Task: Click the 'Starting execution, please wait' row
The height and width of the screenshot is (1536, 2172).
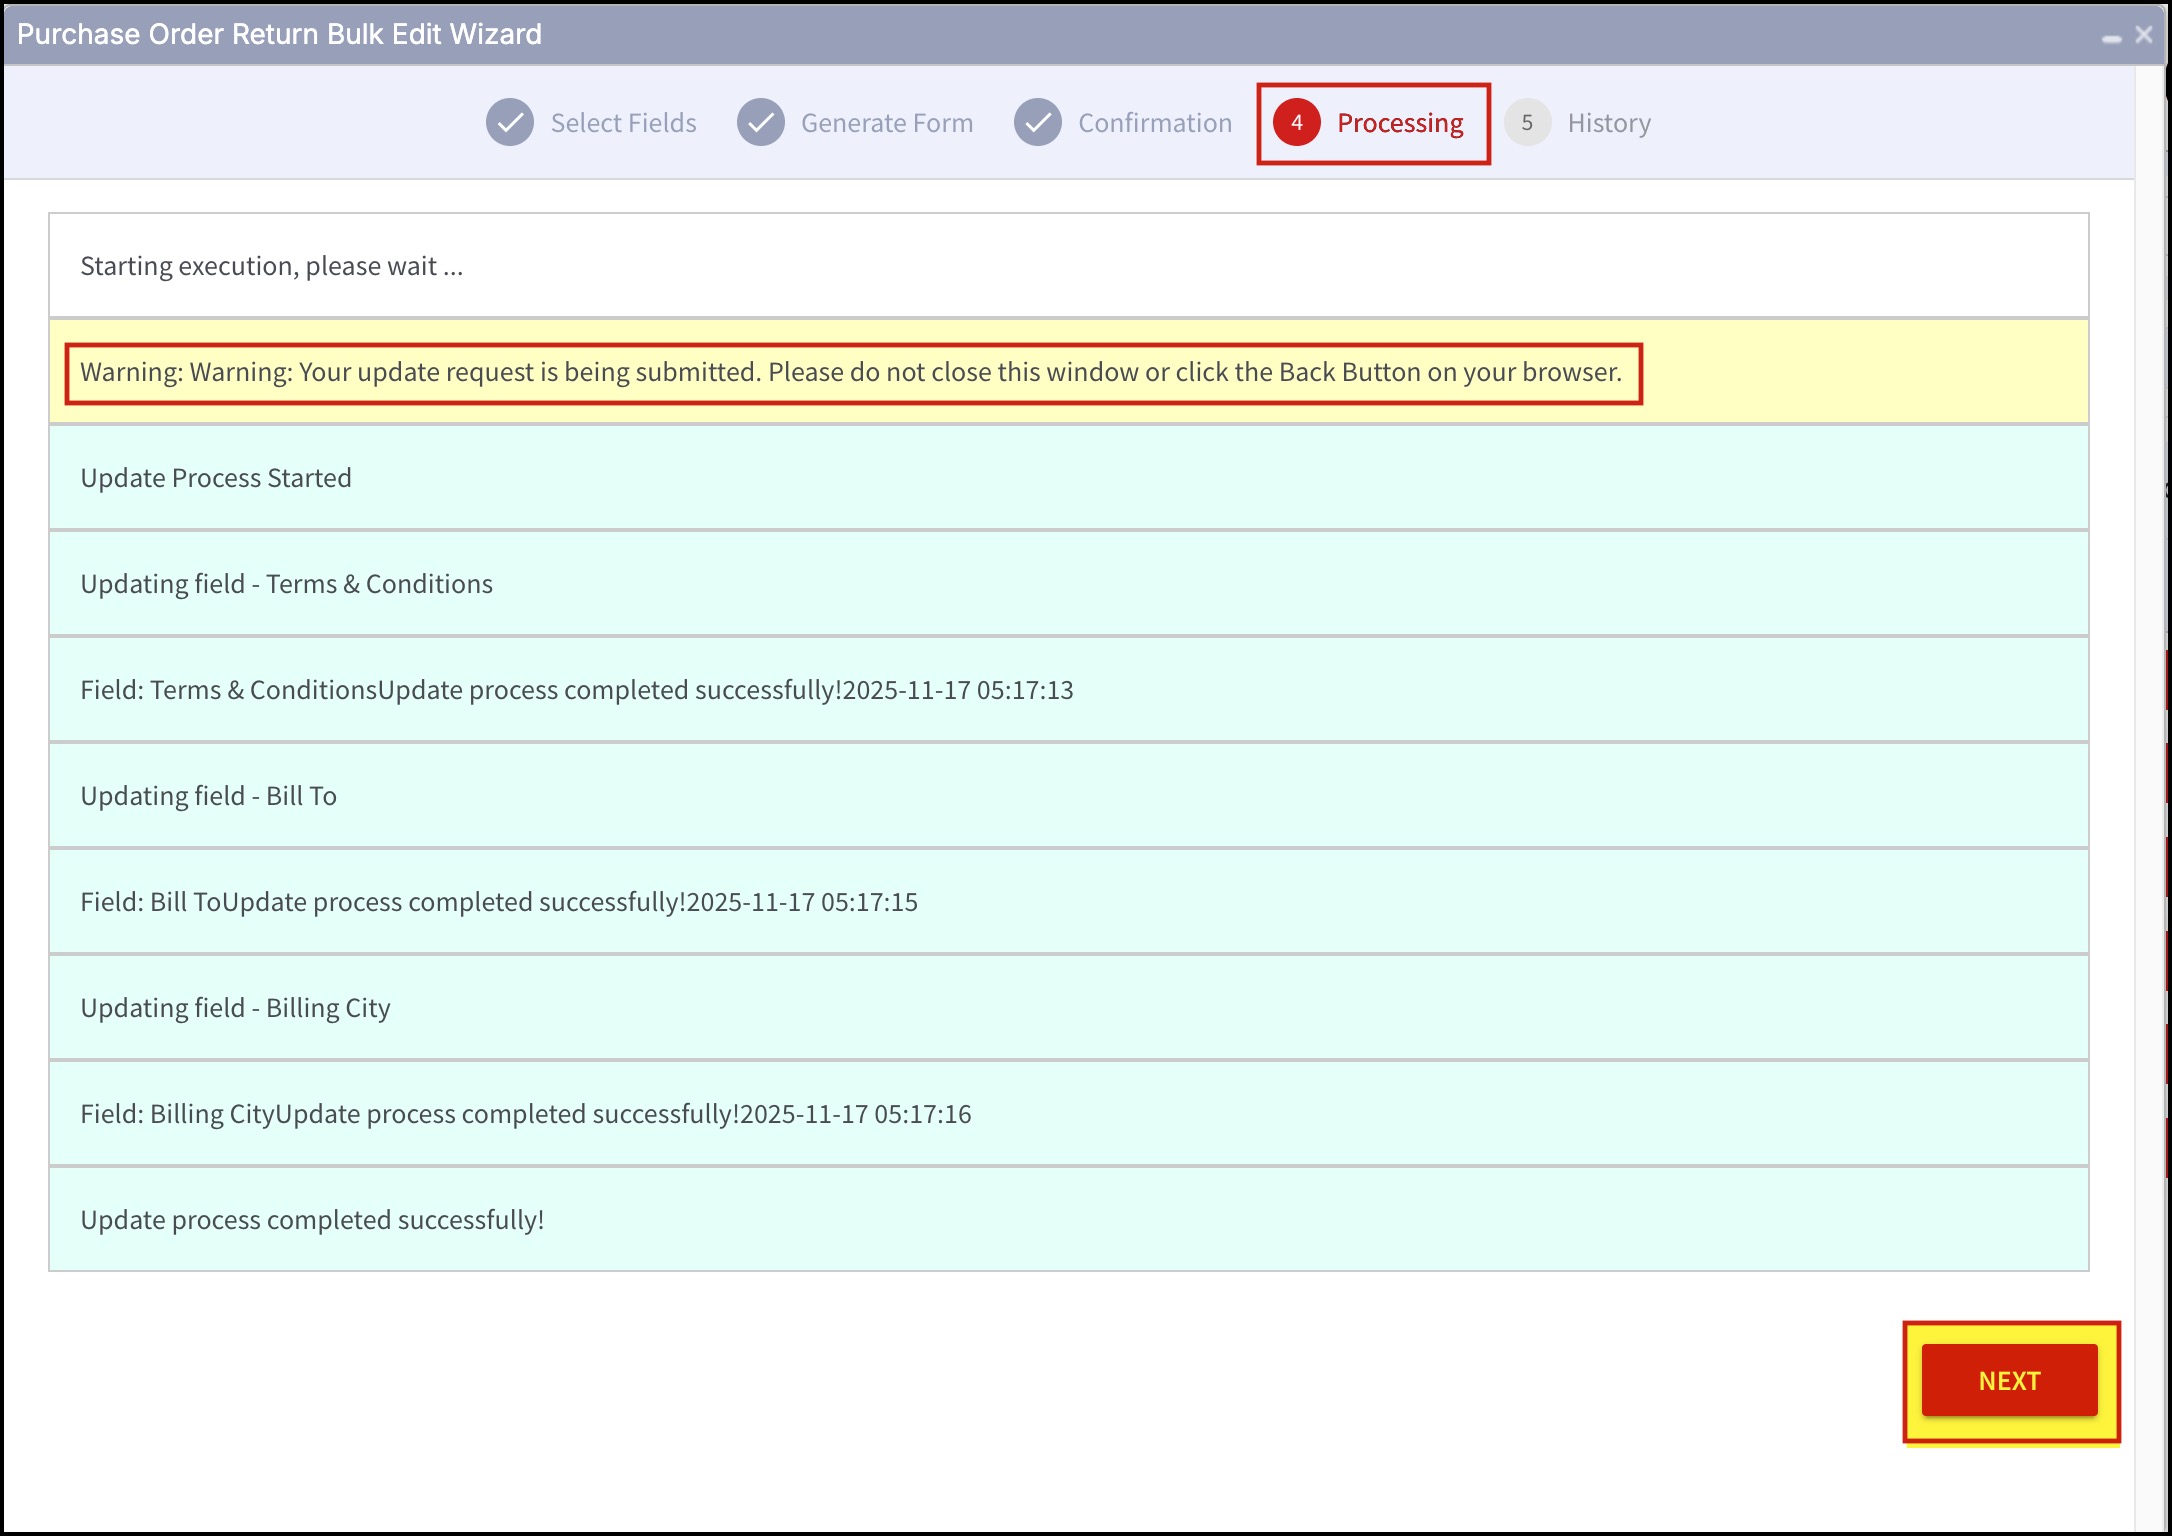Action: pos(1068,266)
